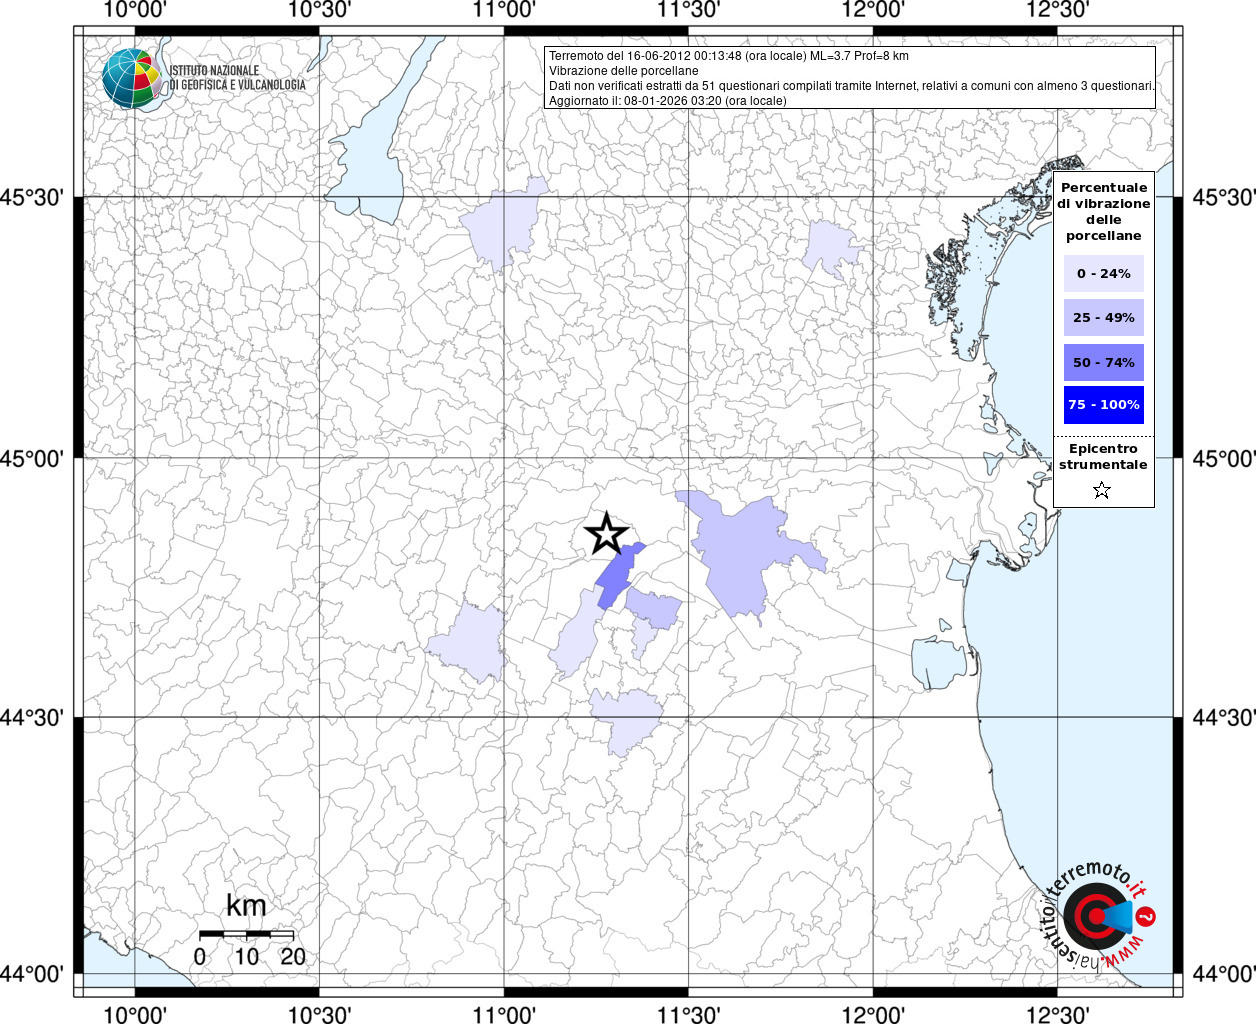Screen dimensions: 1256x1024
Task: Click the 'km' label above the scale
Action: pyautogui.click(x=246, y=906)
